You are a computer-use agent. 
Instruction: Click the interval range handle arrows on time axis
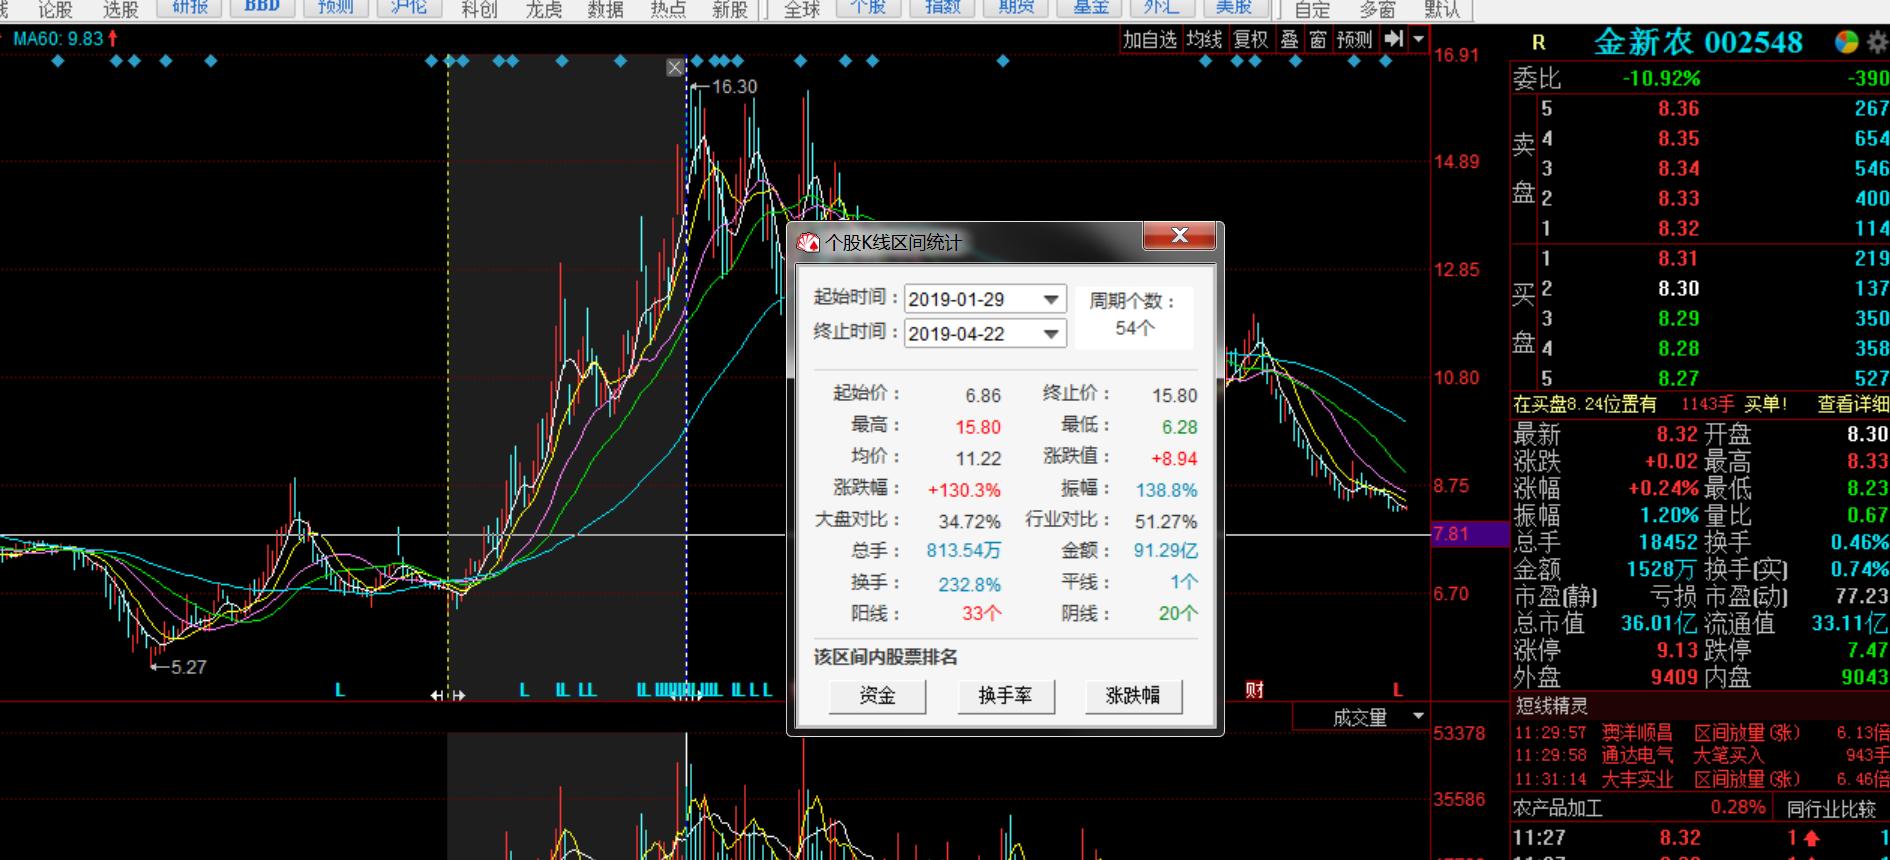448,694
